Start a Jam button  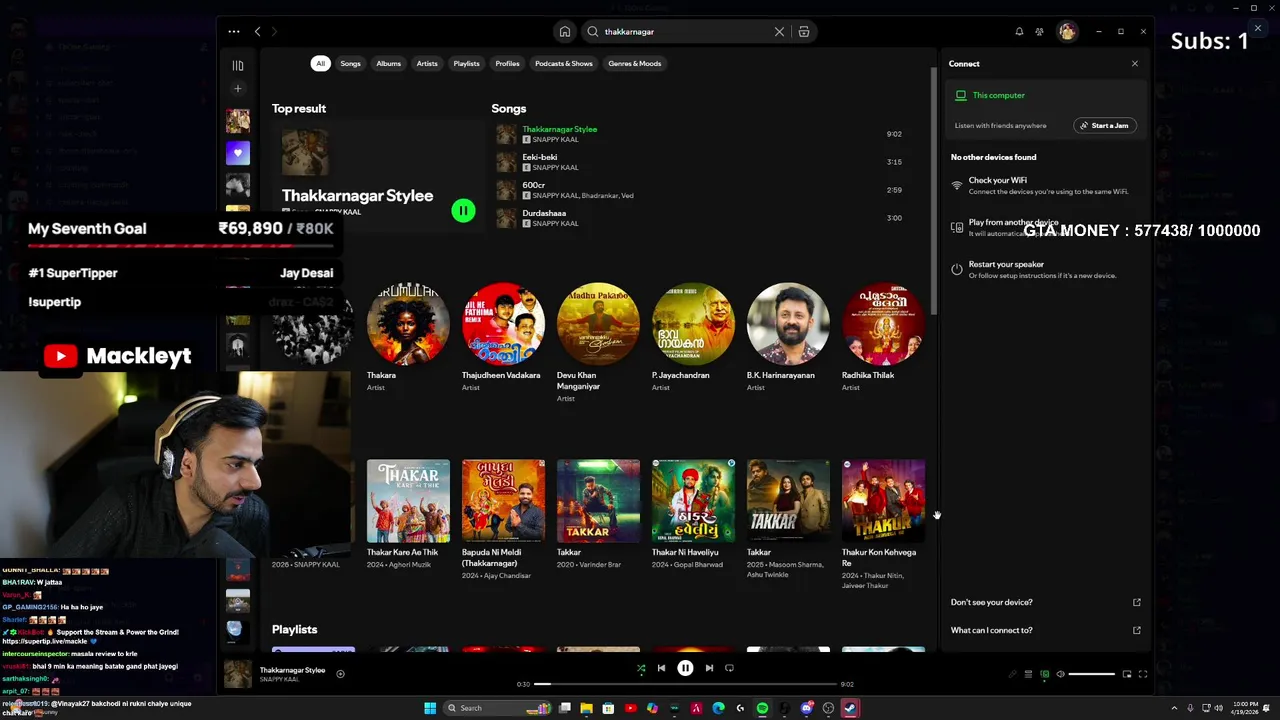tap(1104, 126)
